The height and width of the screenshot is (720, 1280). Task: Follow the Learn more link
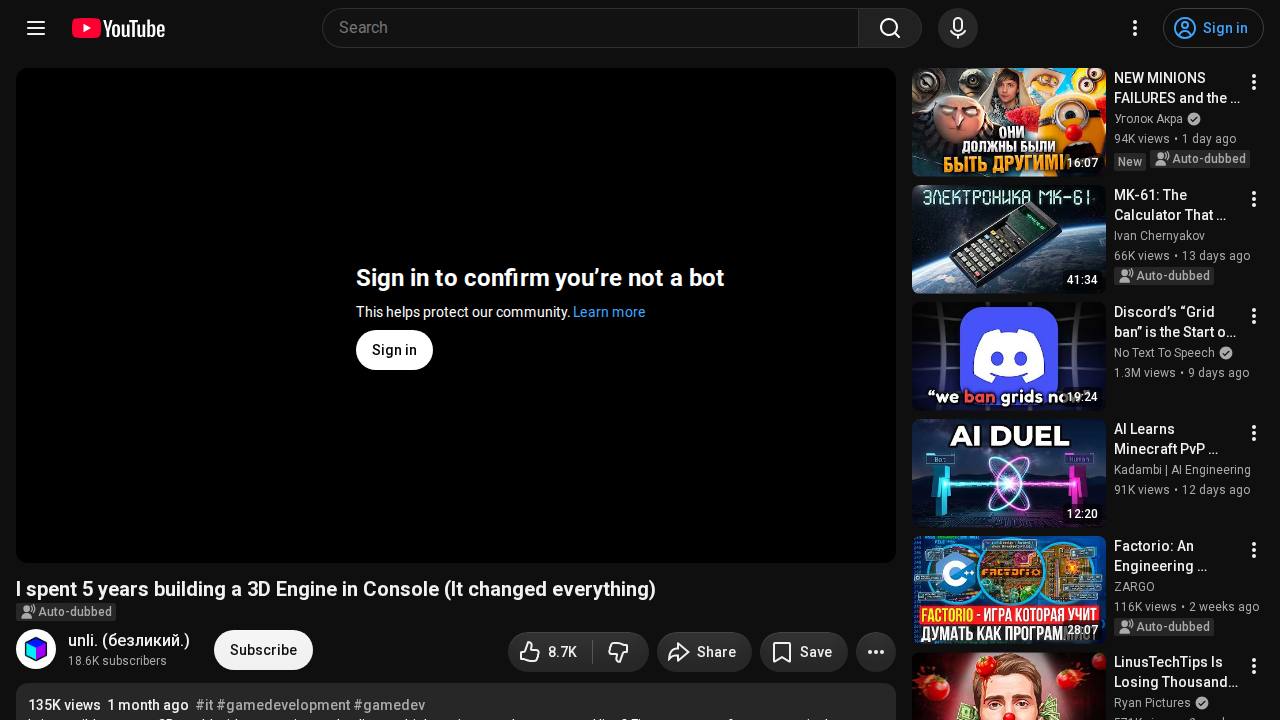tap(609, 312)
